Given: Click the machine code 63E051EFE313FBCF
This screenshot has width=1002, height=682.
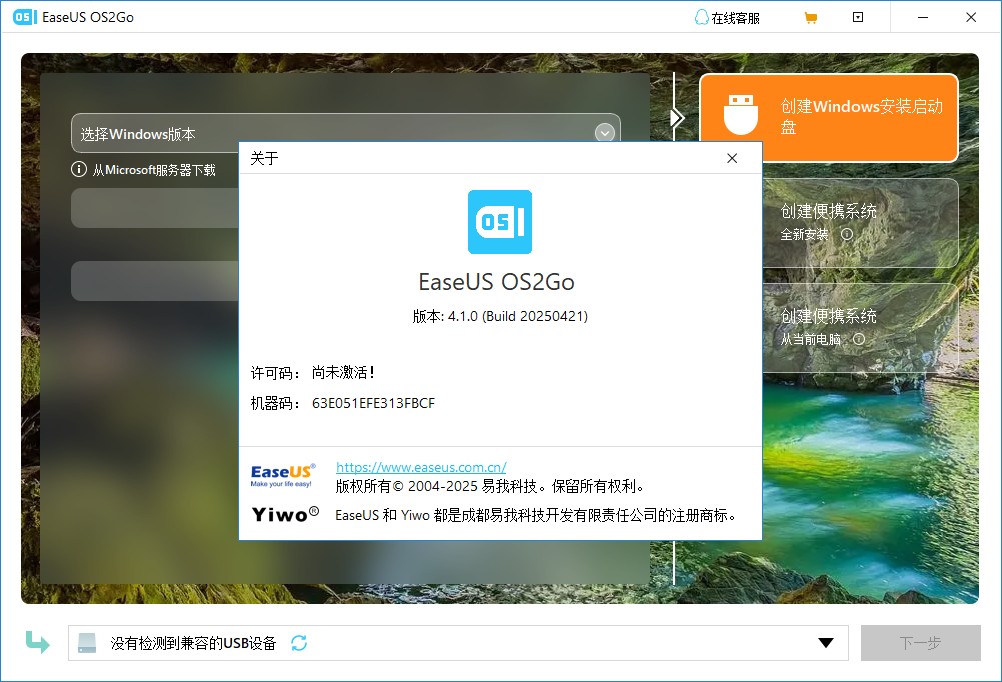Looking at the screenshot, I should (373, 403).
